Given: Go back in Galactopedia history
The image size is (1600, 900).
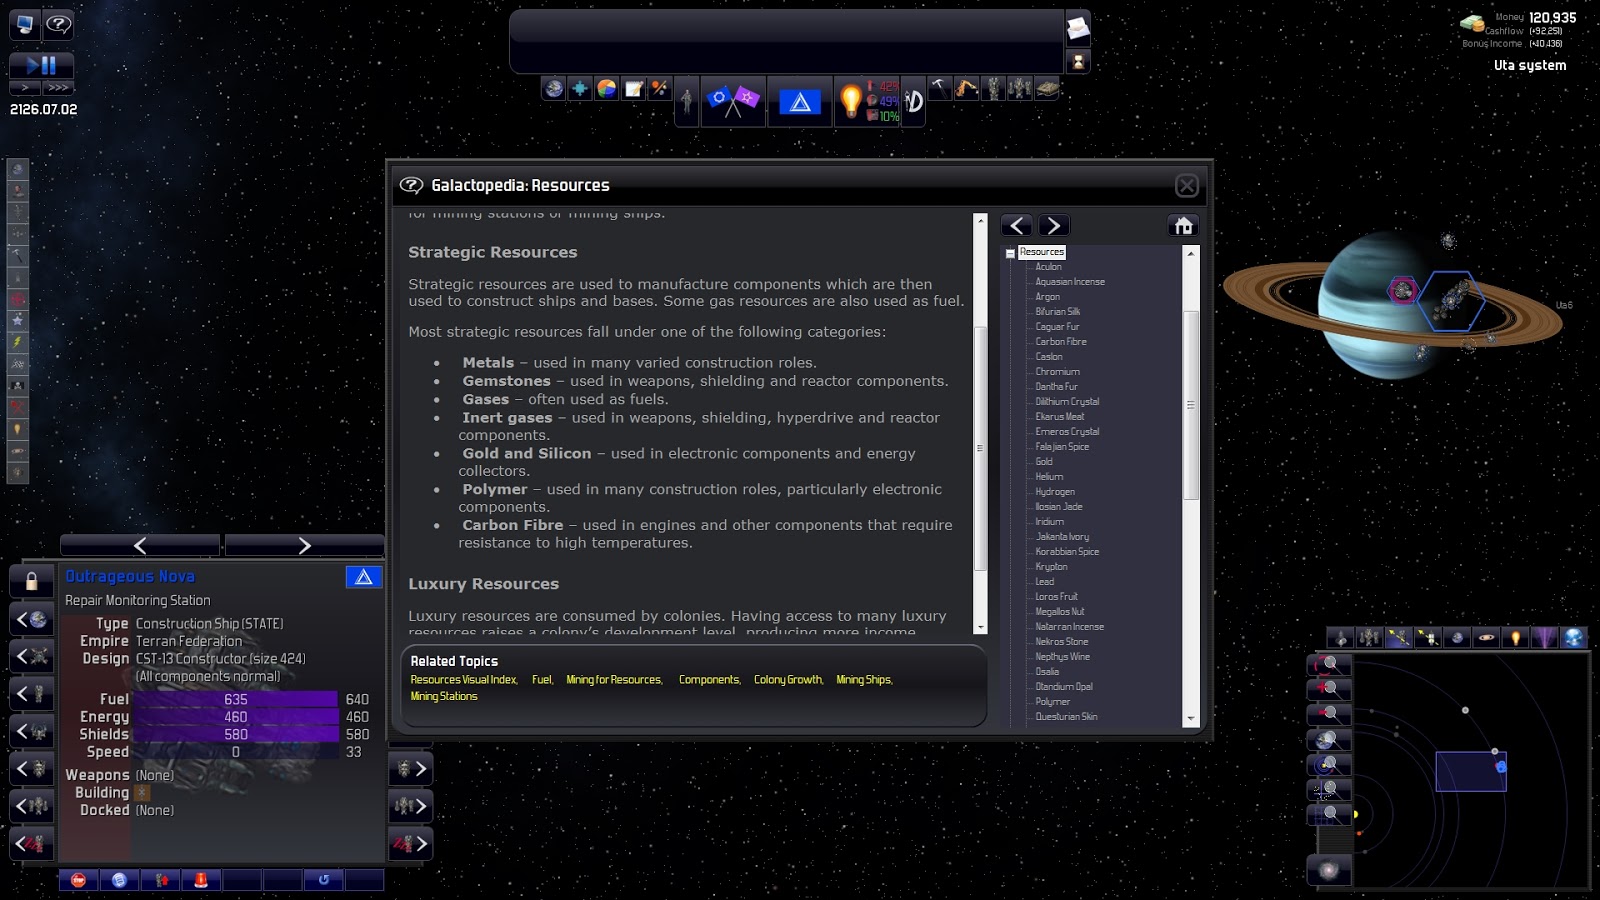Looking at the screenshot, I should [x=1017, y=226].
